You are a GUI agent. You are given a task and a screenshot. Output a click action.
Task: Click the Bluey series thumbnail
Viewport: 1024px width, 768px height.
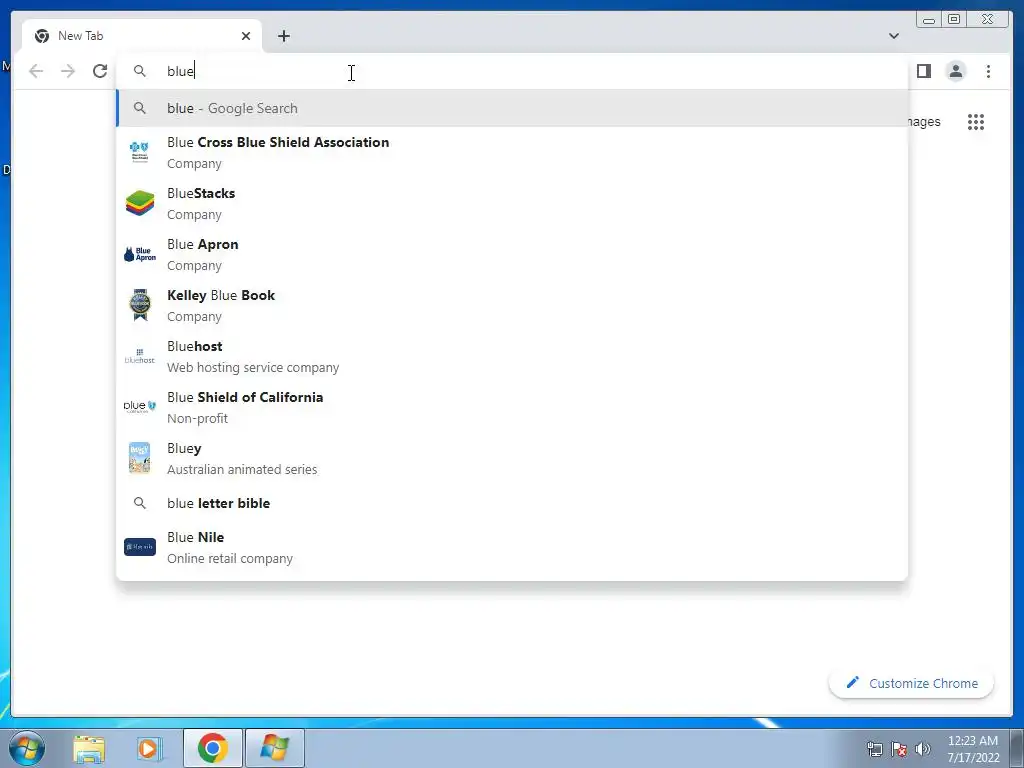pyautogui.click(x=140, y=458)
